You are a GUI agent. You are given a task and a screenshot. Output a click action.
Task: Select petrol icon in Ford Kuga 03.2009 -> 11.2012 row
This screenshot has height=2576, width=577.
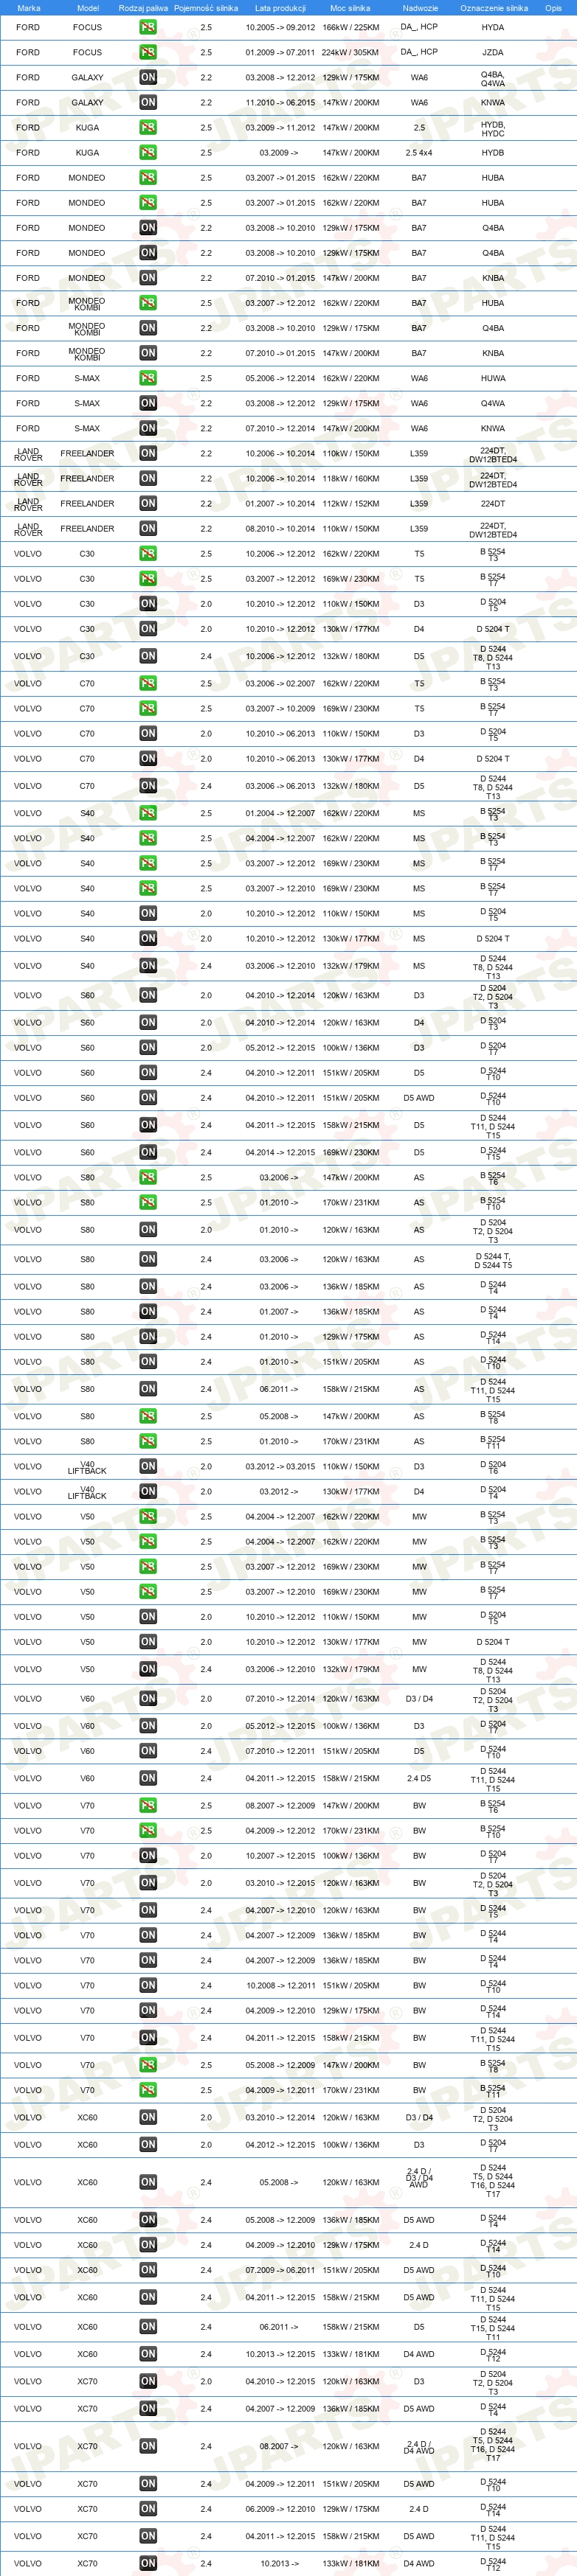148,128
